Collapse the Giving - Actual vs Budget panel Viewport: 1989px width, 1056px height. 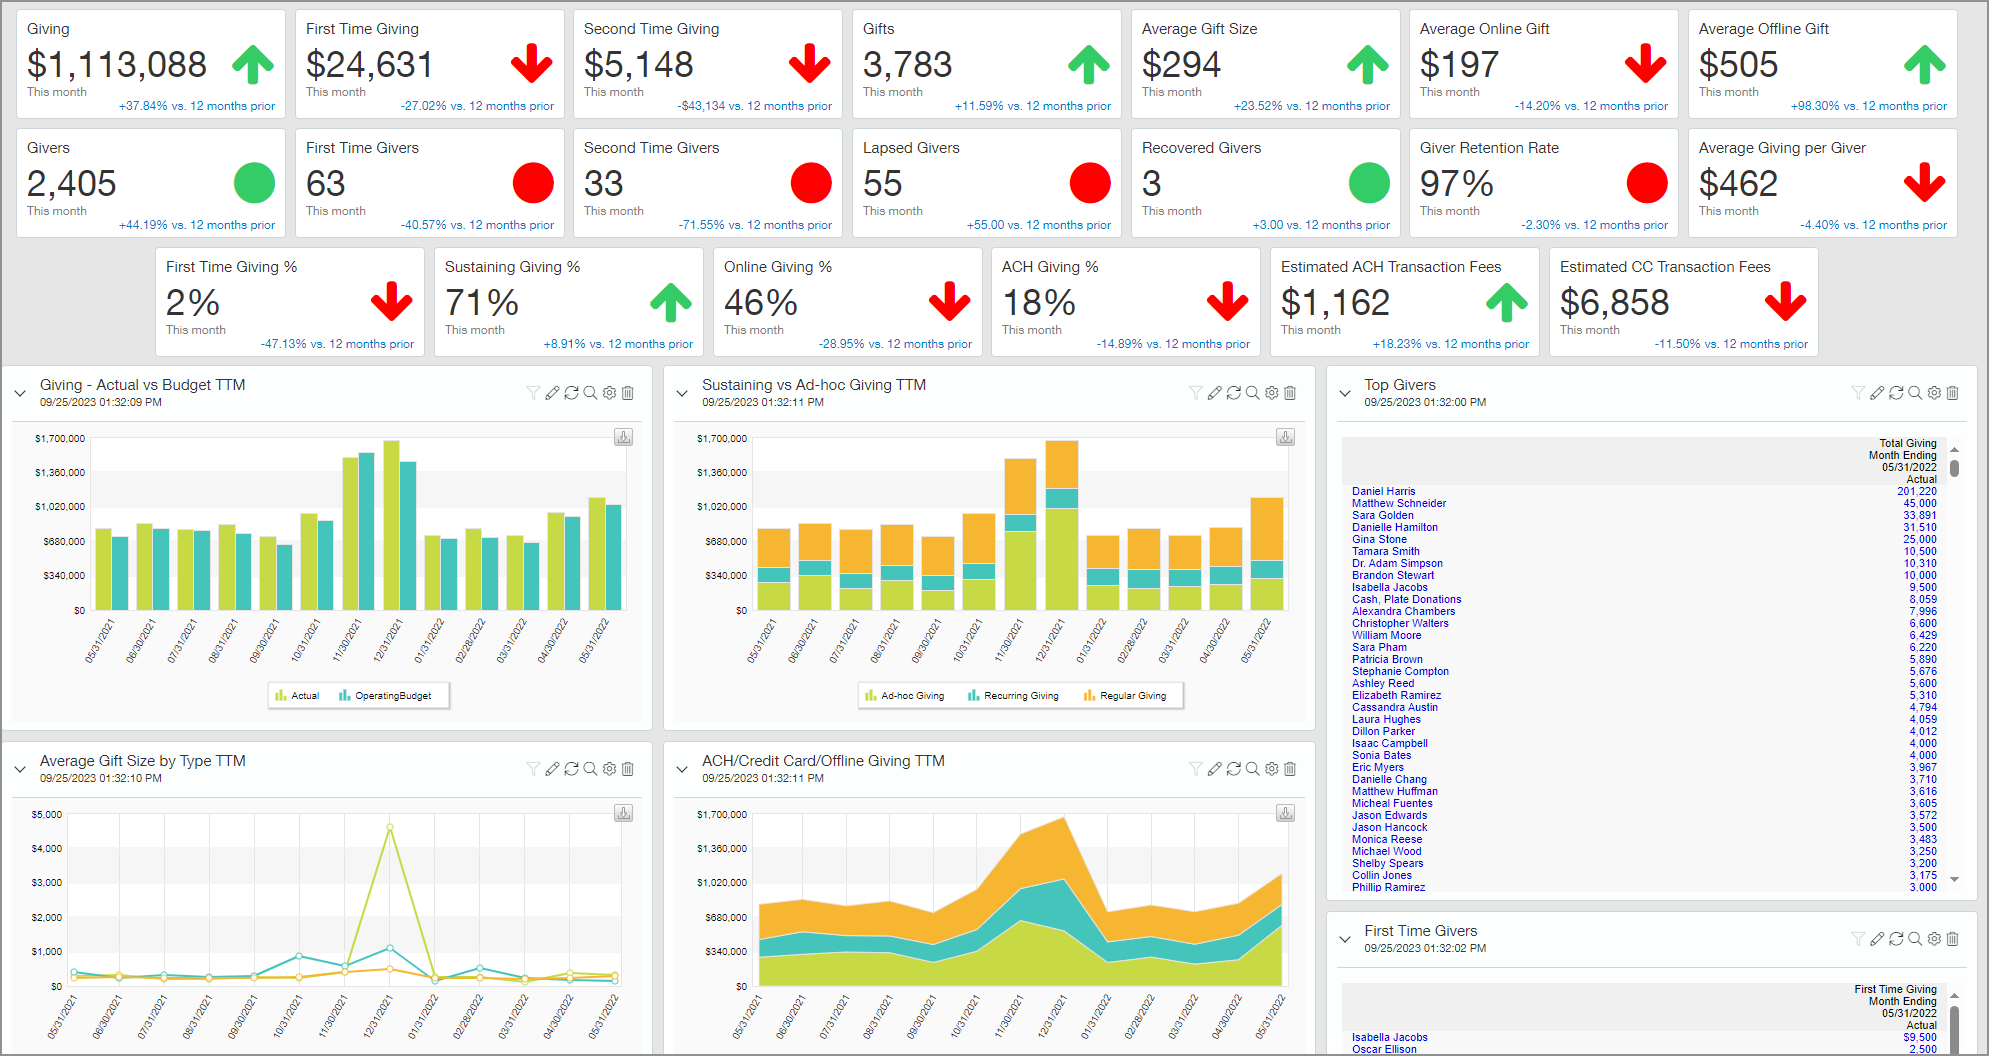[20, 393]
